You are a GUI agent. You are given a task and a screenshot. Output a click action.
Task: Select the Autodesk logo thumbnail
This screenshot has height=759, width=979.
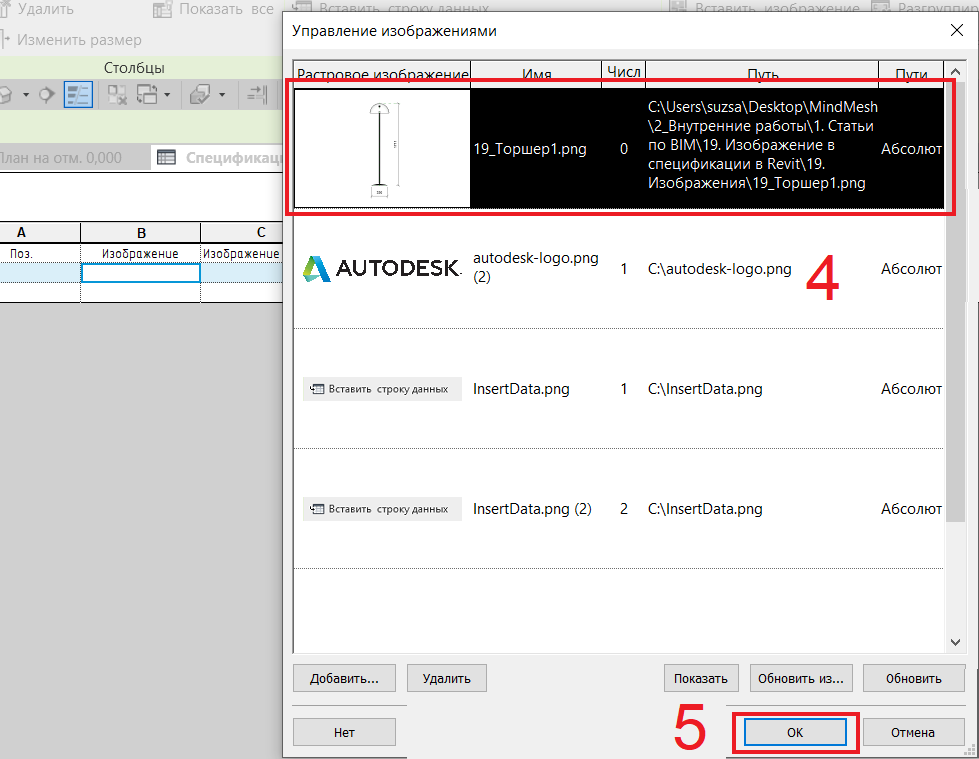(382, 268)
